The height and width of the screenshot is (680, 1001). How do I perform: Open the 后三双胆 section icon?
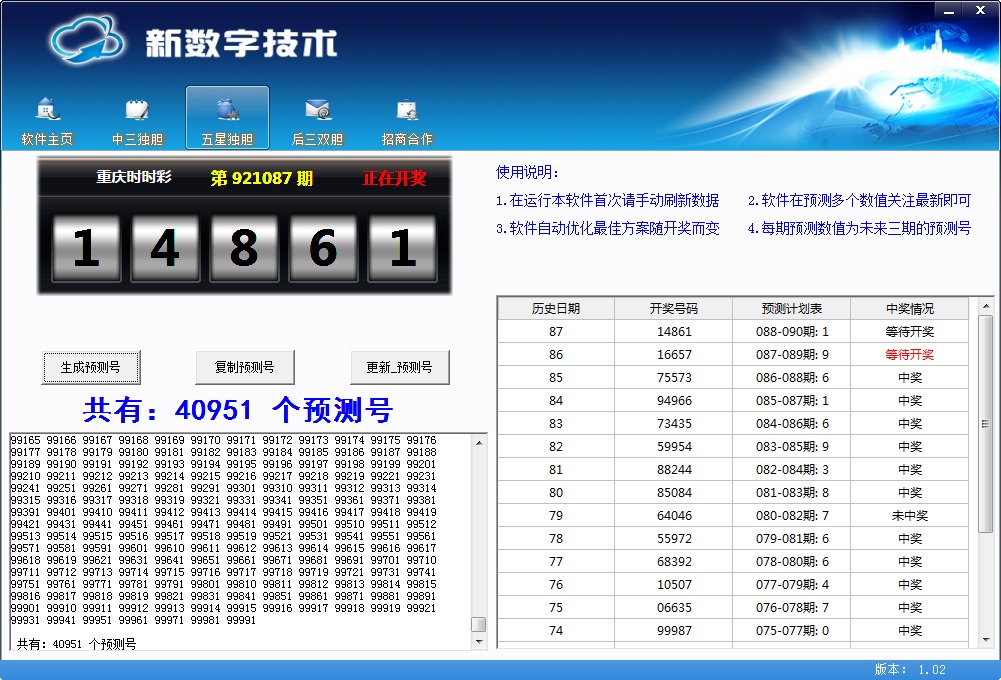(317, 119)
